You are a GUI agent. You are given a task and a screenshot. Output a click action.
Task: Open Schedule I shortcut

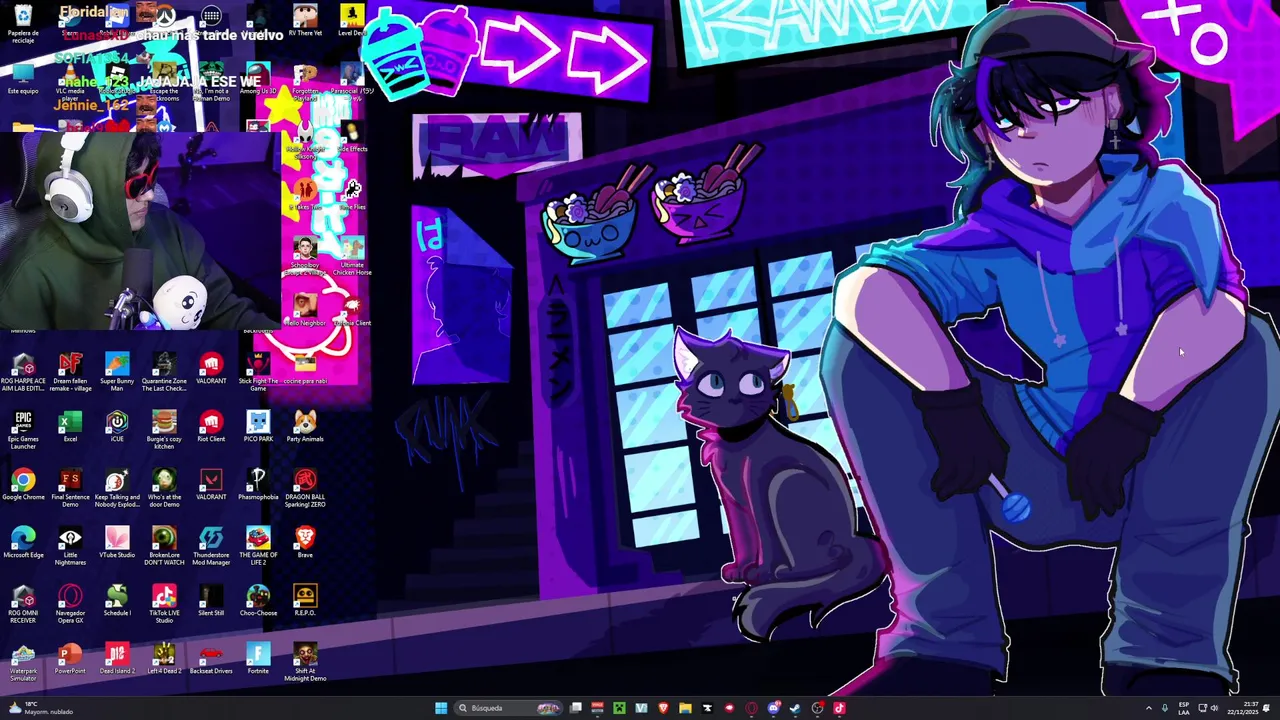tap(117, 601)
